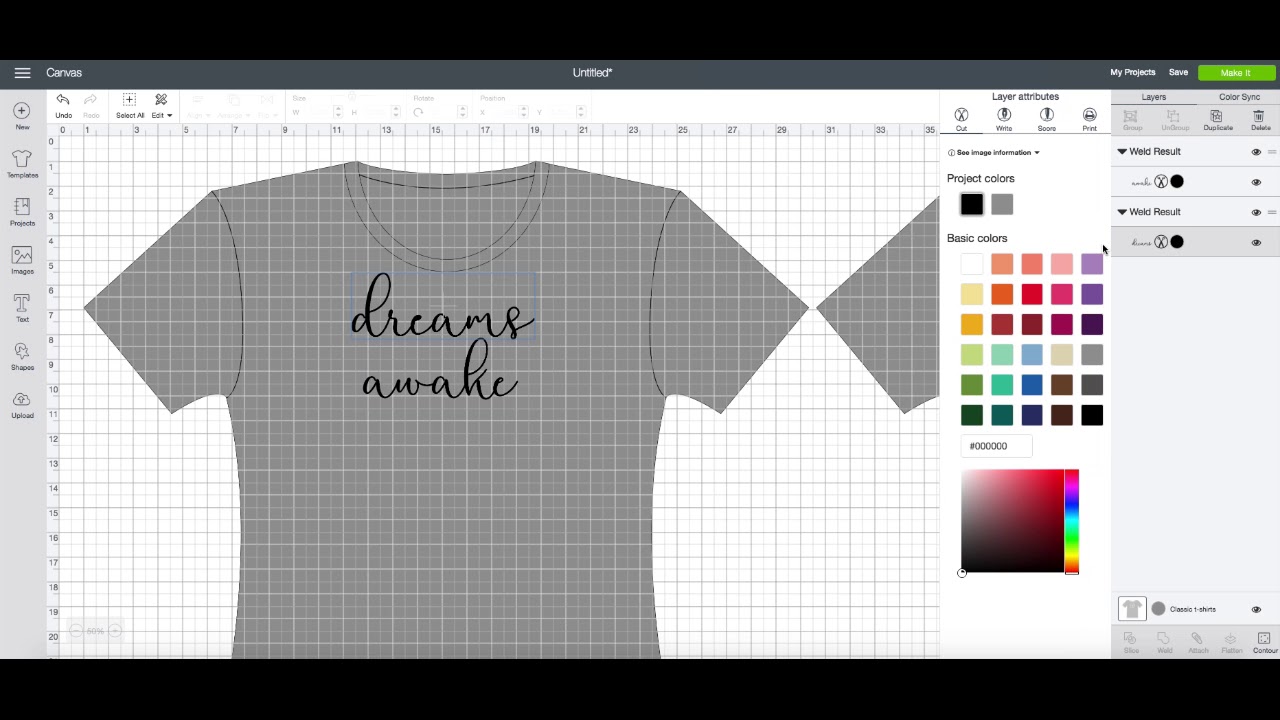
Task: Open the Edit dropdown
Action: pyautogui.click(x=161, y=105)
